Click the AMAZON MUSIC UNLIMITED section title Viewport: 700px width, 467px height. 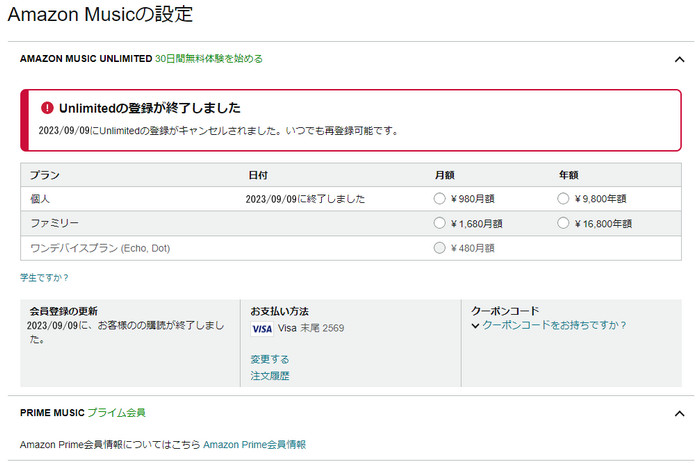click(86, 58)
